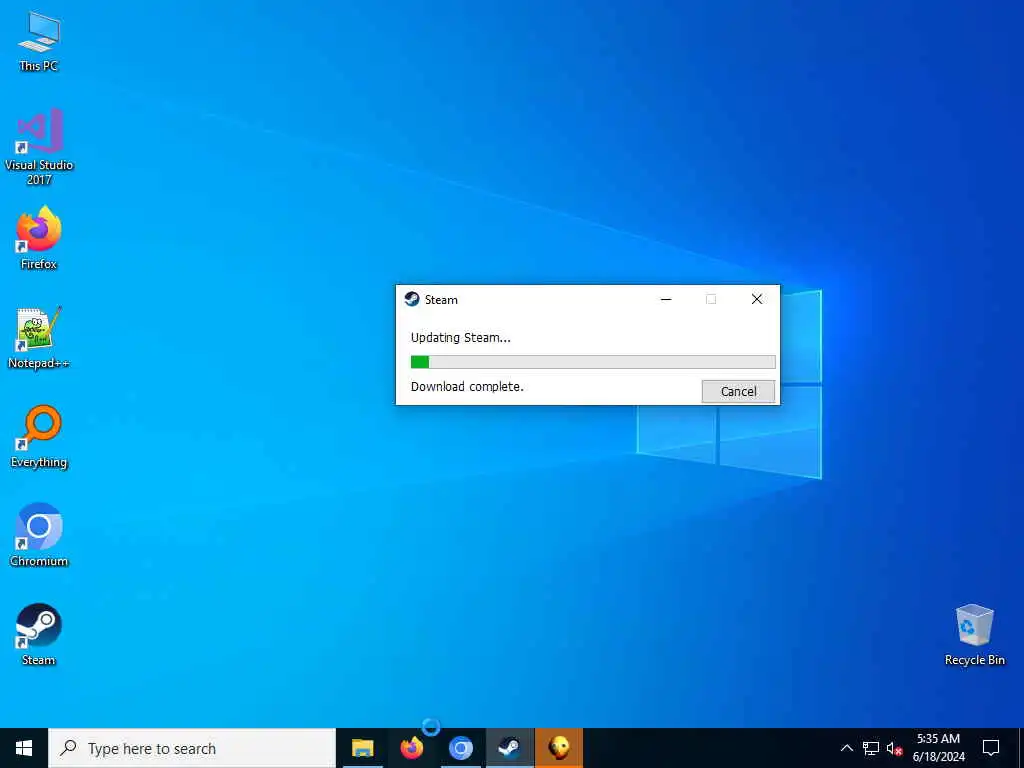1024x768 pixels.
Task: Select the Recycle Bin icon
Action: (974, 634)
